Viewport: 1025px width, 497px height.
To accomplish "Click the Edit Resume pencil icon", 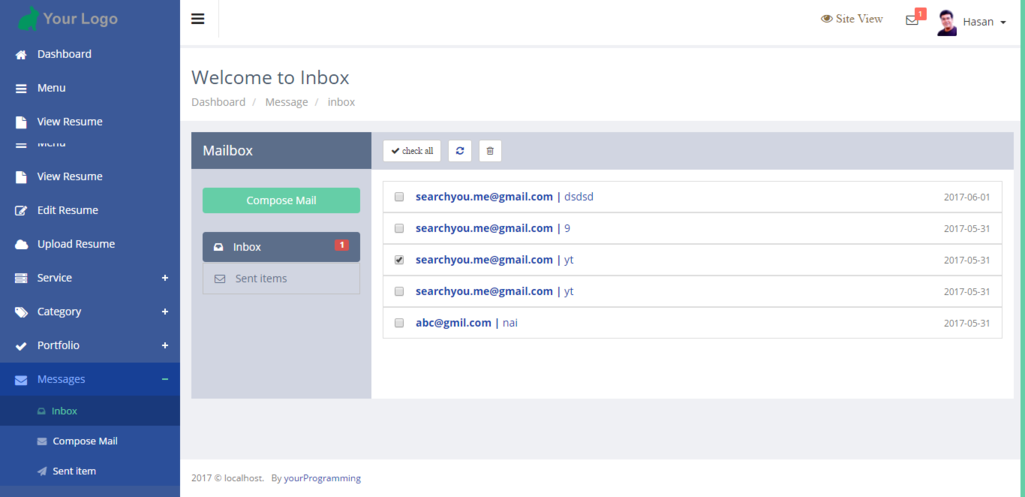I will (x=21, y=211).
